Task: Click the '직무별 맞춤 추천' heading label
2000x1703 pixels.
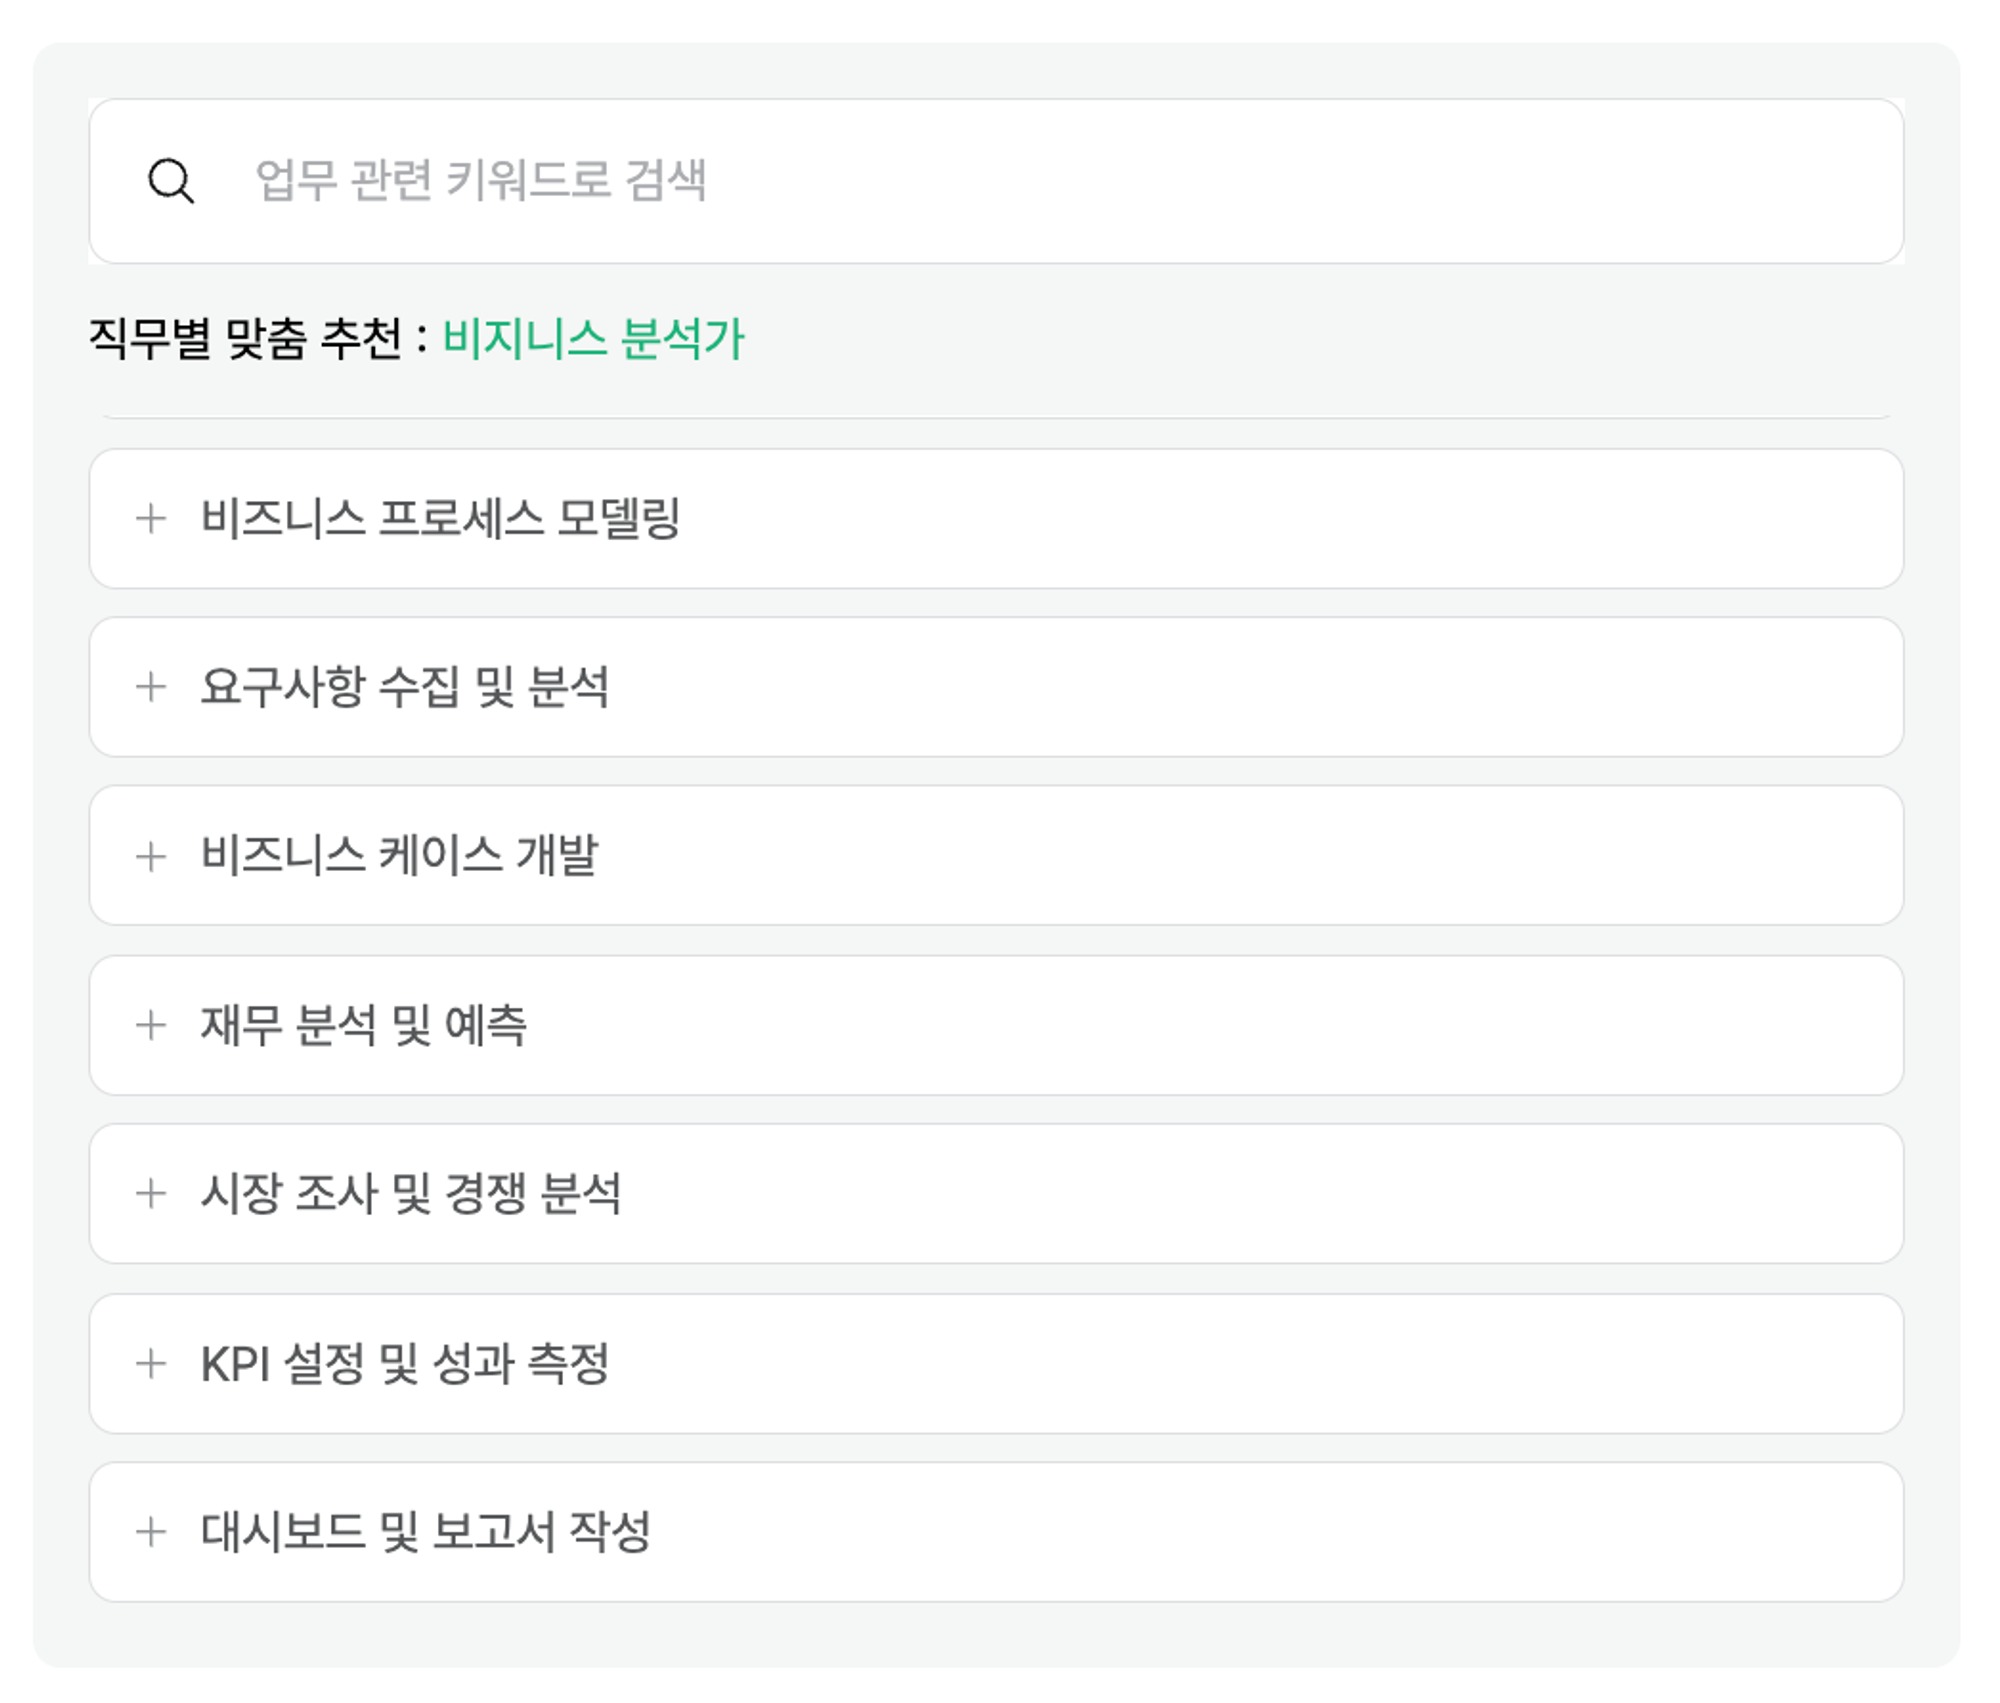Action: coord(246,338)
